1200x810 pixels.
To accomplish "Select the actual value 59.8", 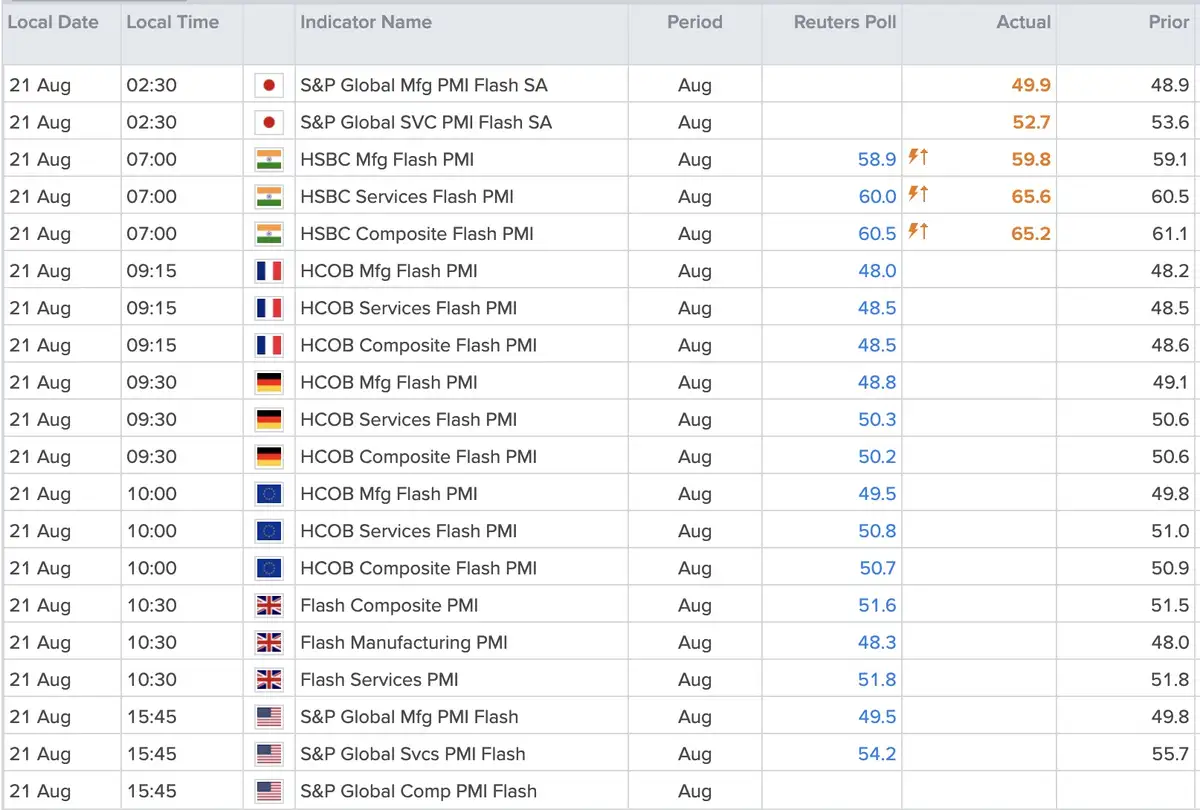I will coord(1031,159).
